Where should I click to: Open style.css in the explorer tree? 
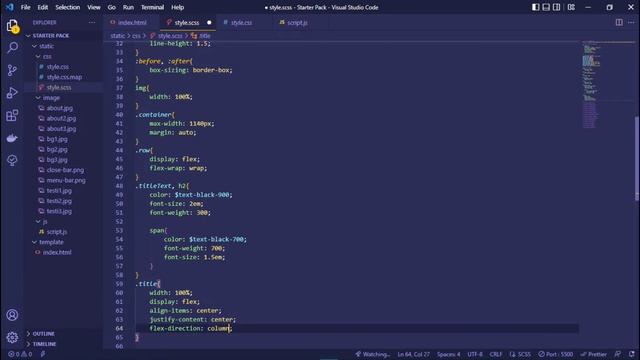pyautogui.click(x=58, y=67)
